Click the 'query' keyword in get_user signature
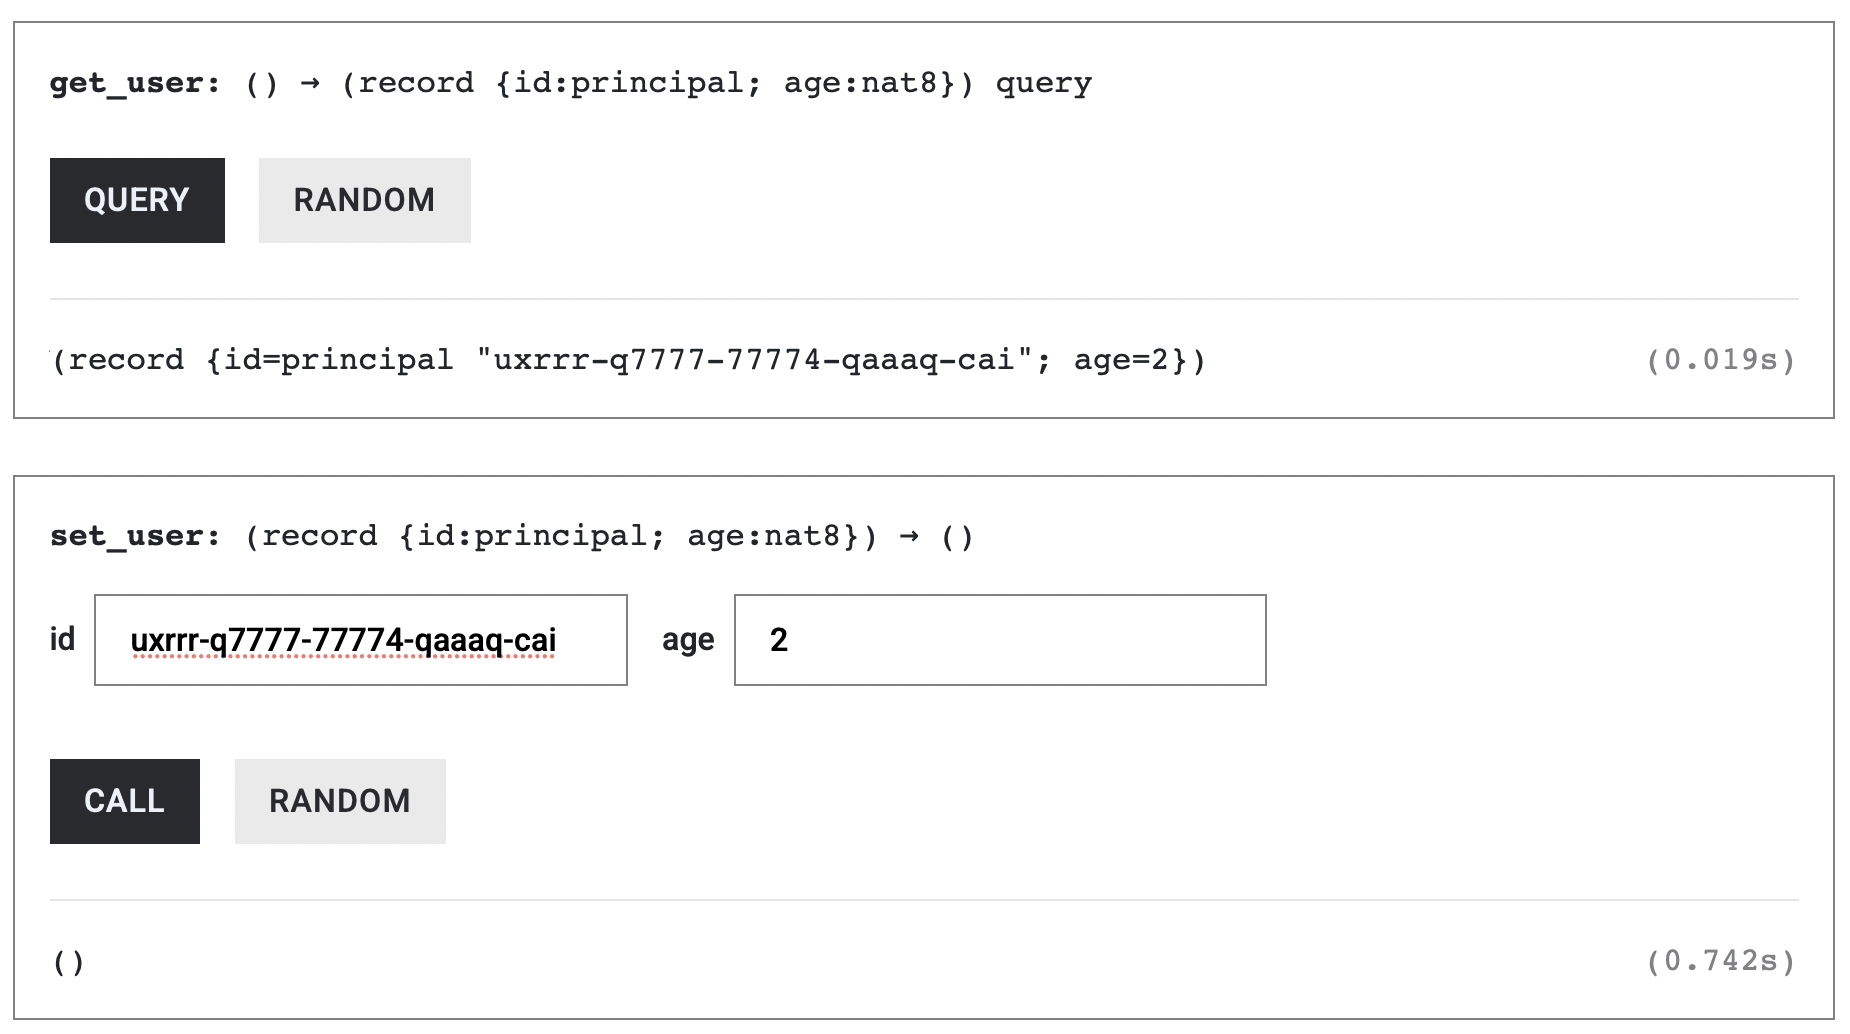This screenshot has height=1034, width=1850. 1043,83
